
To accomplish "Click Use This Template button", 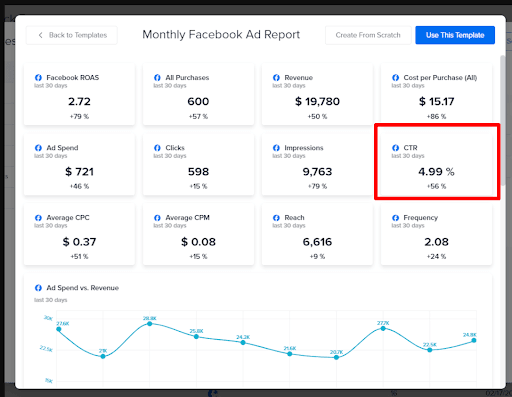I will [455, 35].
